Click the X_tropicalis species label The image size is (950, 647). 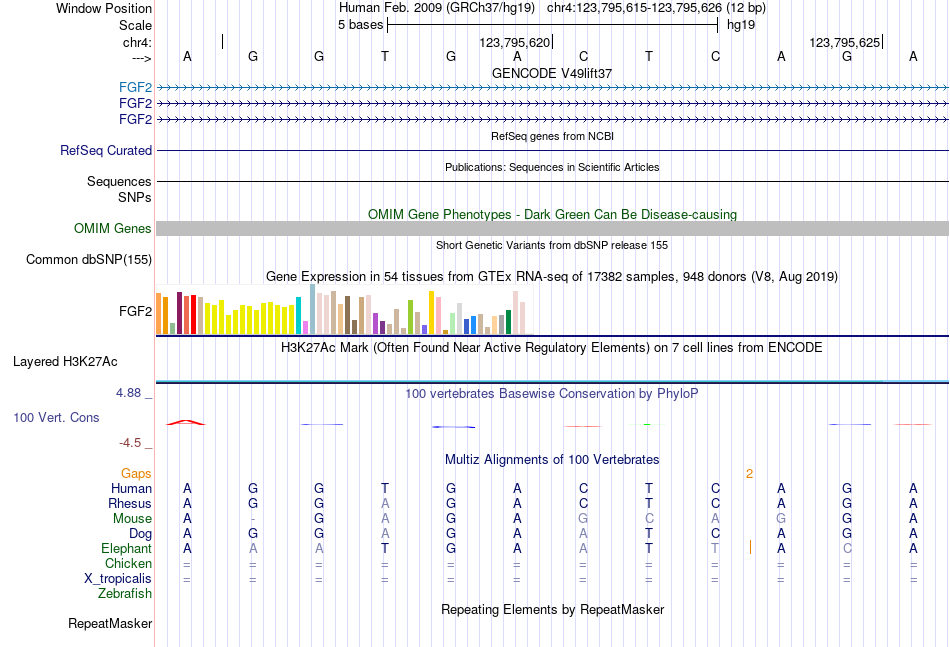tap(118, 579)
